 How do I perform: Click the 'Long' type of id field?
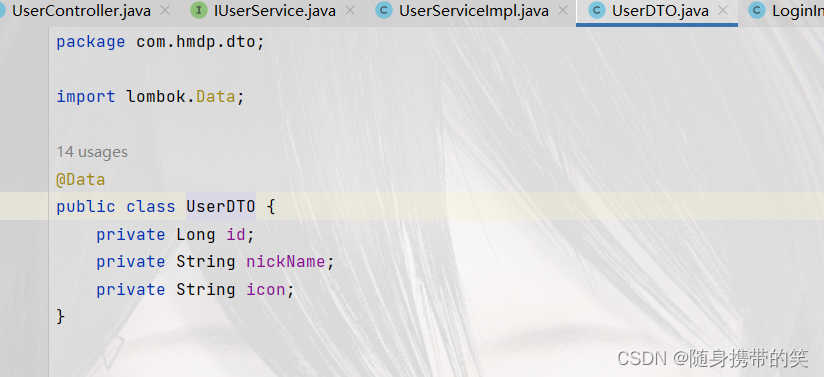point(195,235)
